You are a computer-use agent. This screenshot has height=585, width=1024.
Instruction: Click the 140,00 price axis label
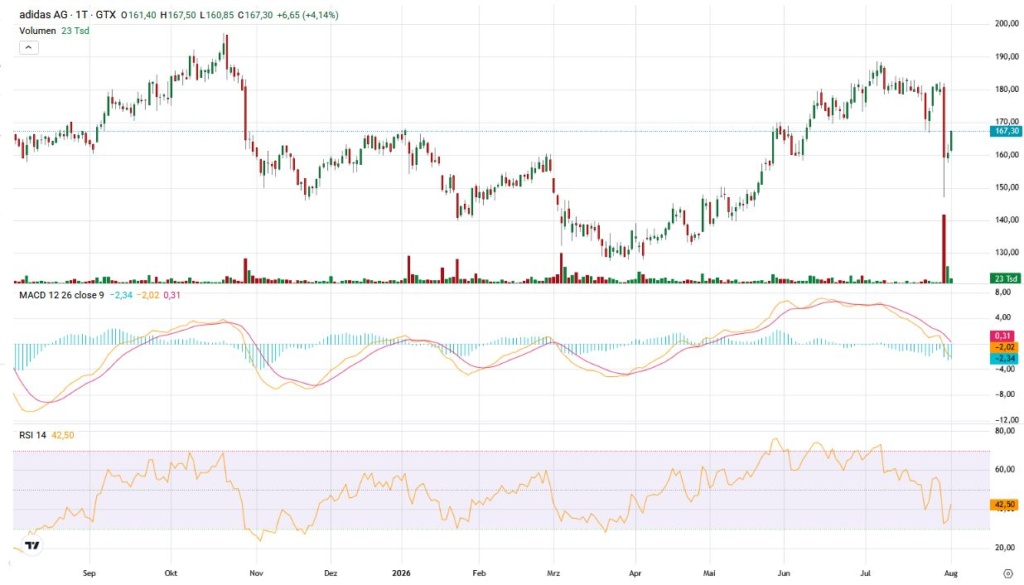pos(1006,220)
